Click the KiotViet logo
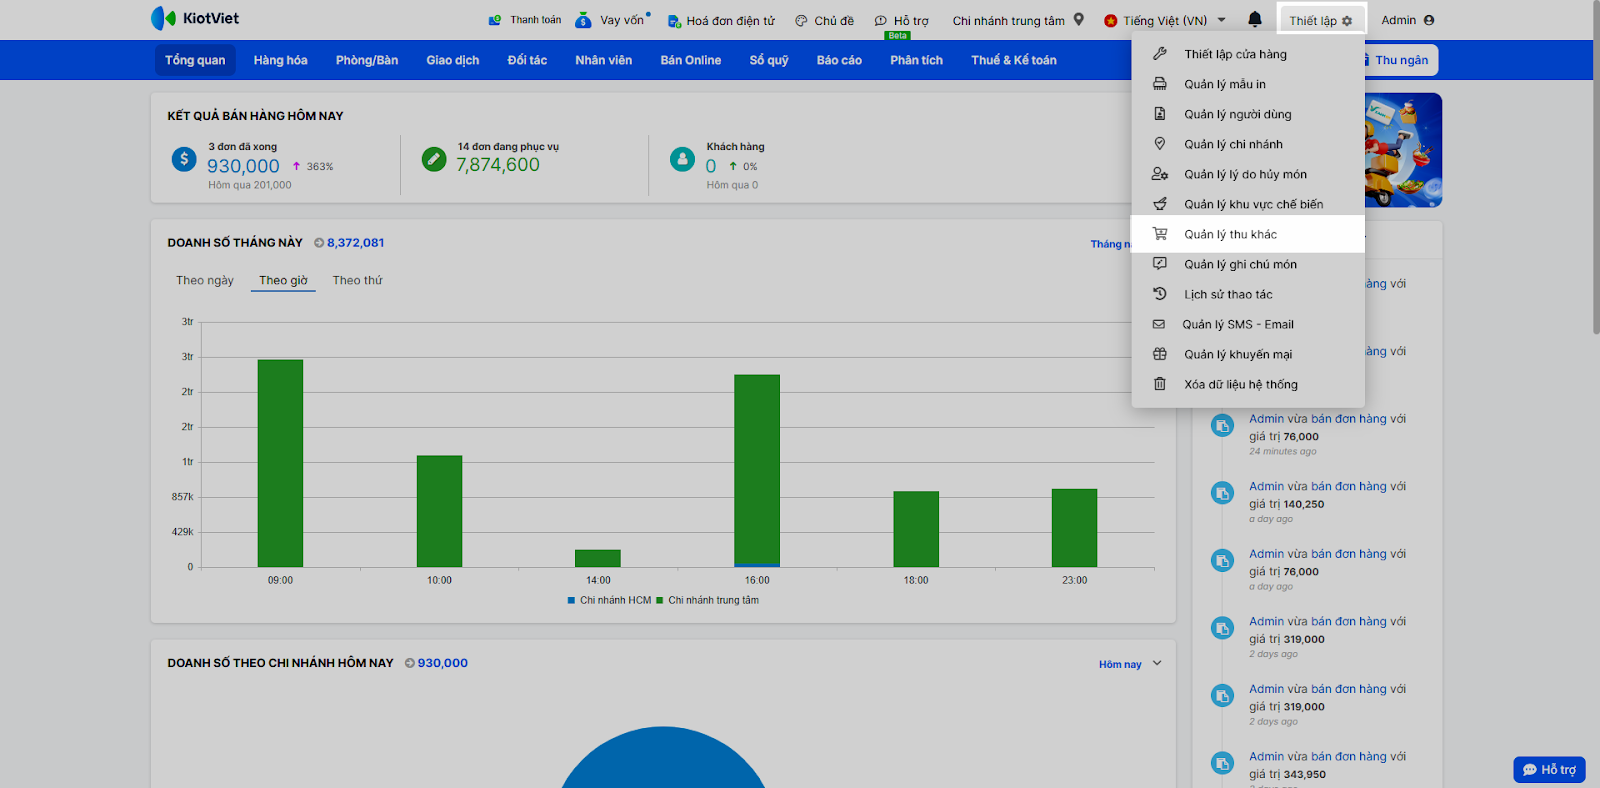This screenshot has height=788, width=1600. pos(195,18)
